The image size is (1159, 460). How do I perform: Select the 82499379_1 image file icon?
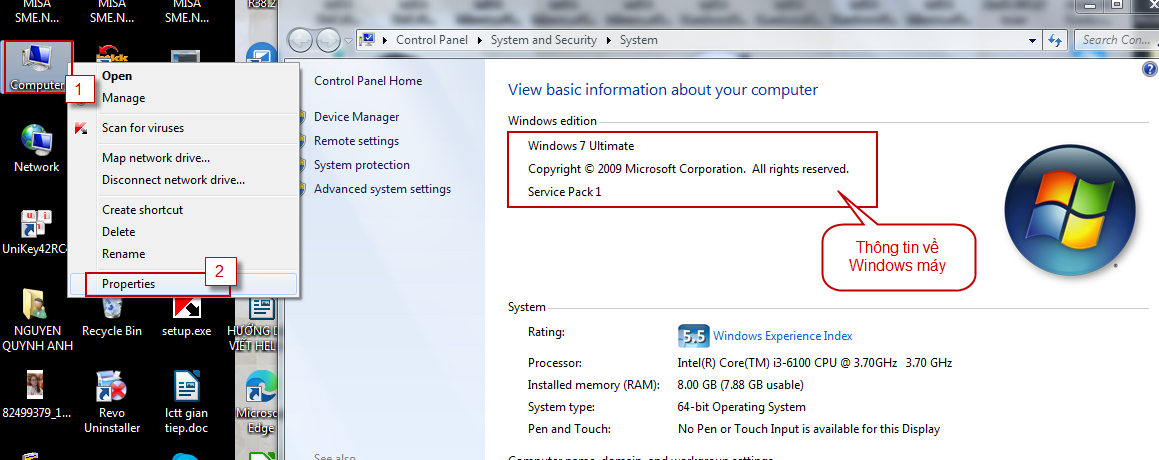(x=36, y=394)
